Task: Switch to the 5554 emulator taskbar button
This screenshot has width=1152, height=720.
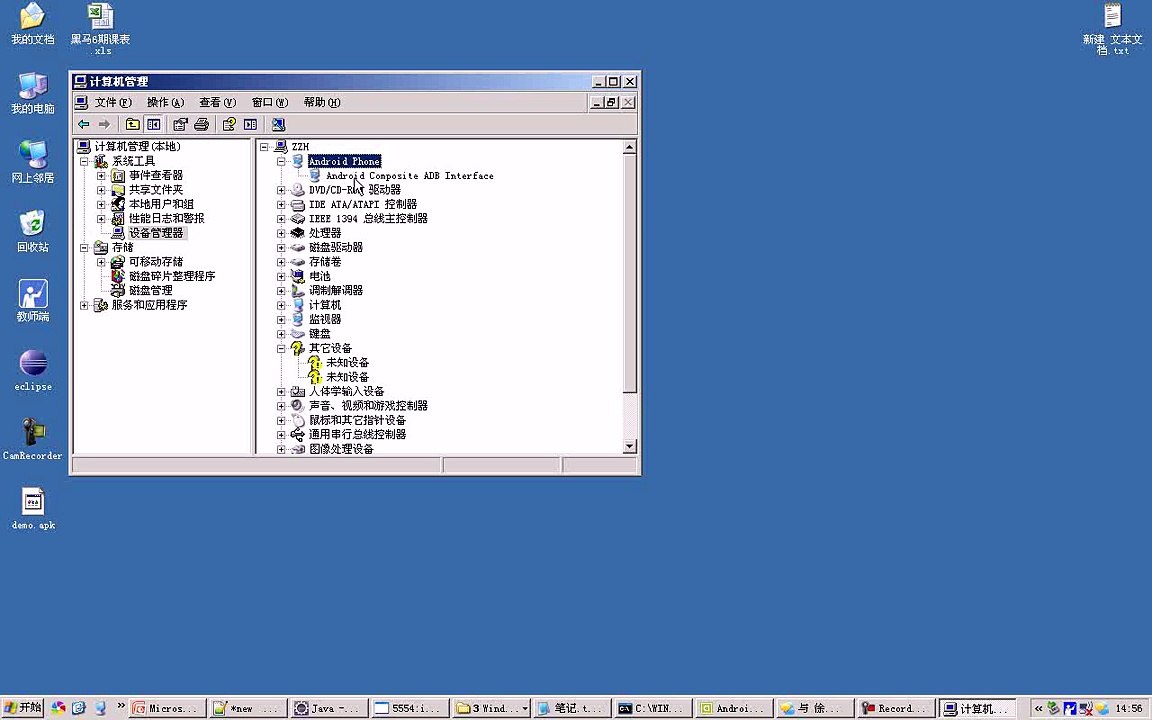Action: pos(408,708)
